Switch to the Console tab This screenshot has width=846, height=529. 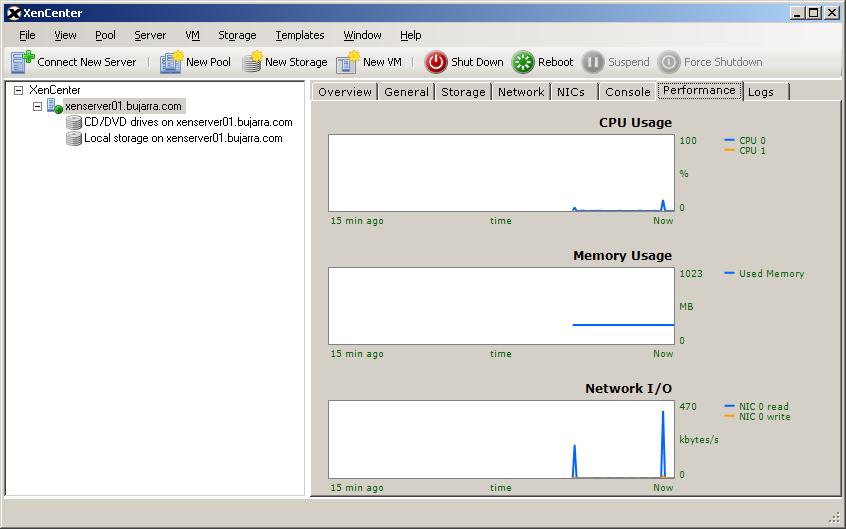point(627,92)
